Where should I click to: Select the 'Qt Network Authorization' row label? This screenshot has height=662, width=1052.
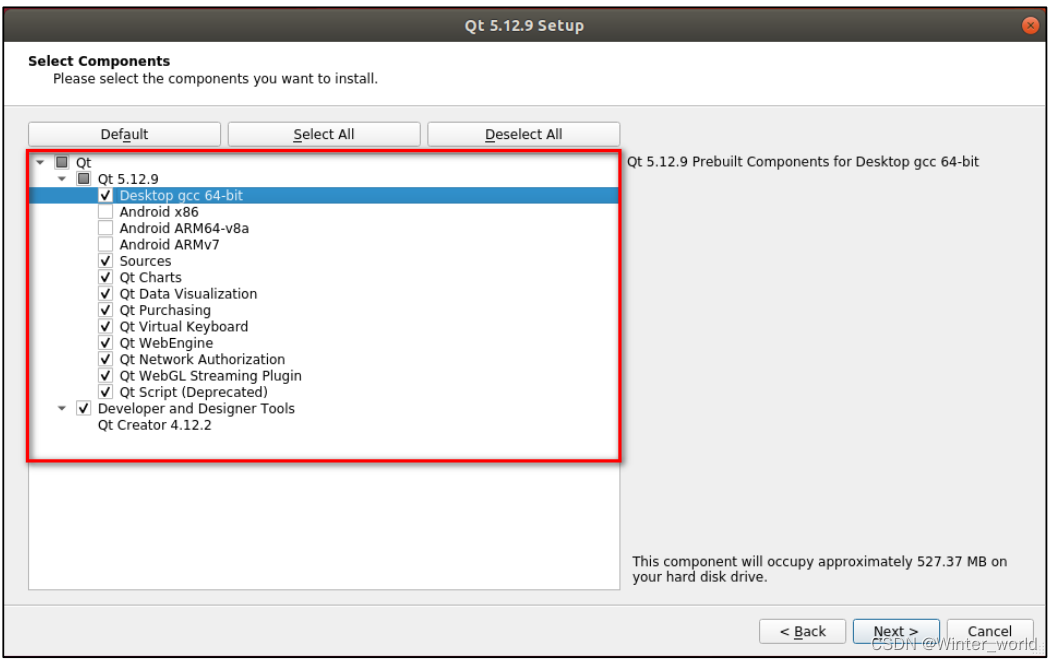(x=202, y=360)
